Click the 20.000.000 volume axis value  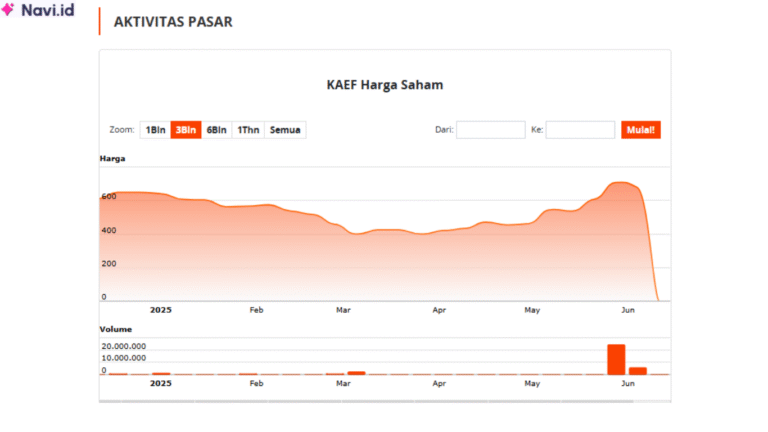[123, 346]
